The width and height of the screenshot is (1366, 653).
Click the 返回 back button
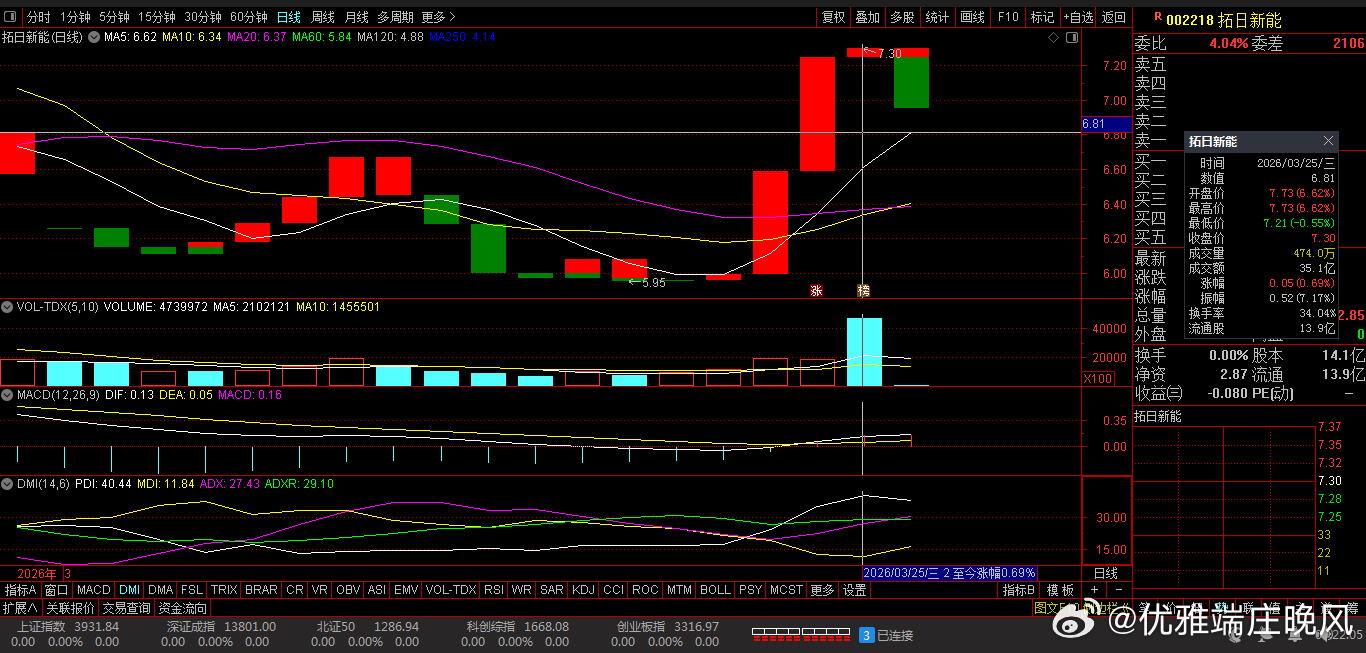click(x=1114, y=17)
